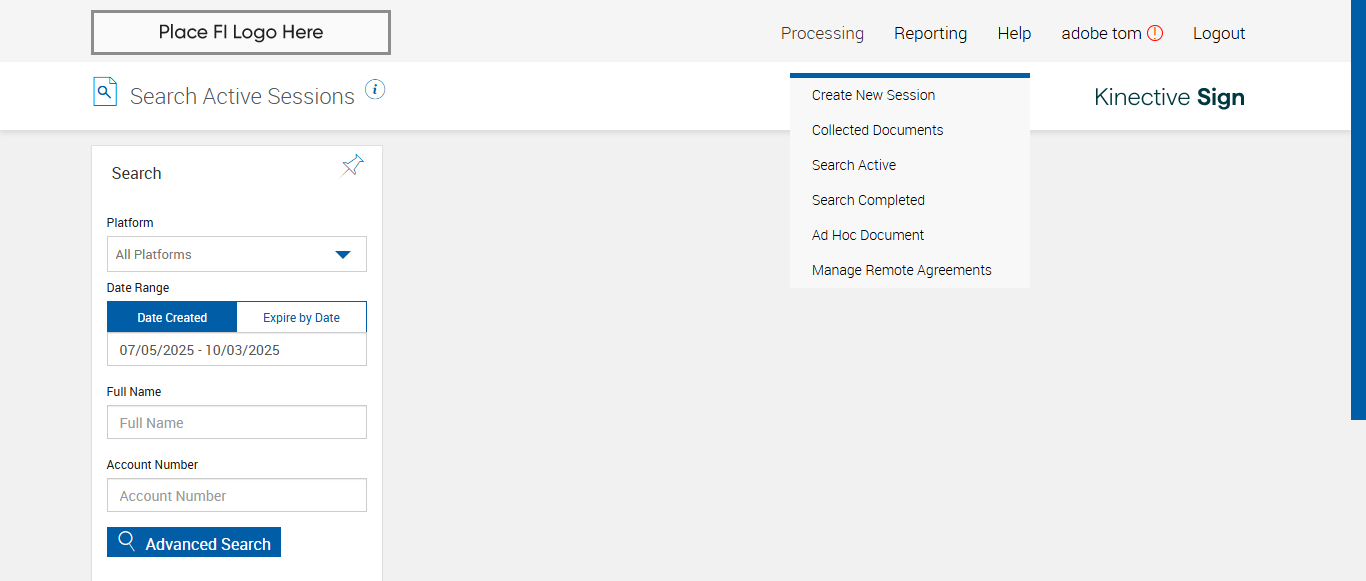This screenshot has width=1366, height=581.
Task: Choose Create New Session from menu
Action: tap(873, 95)
